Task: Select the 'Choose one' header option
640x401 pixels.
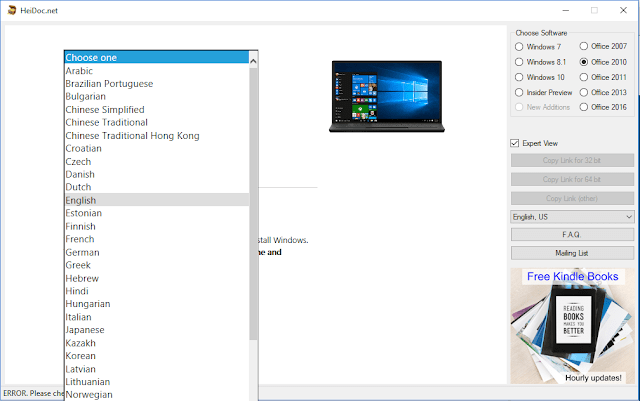Action: click(x=157, y=58)
